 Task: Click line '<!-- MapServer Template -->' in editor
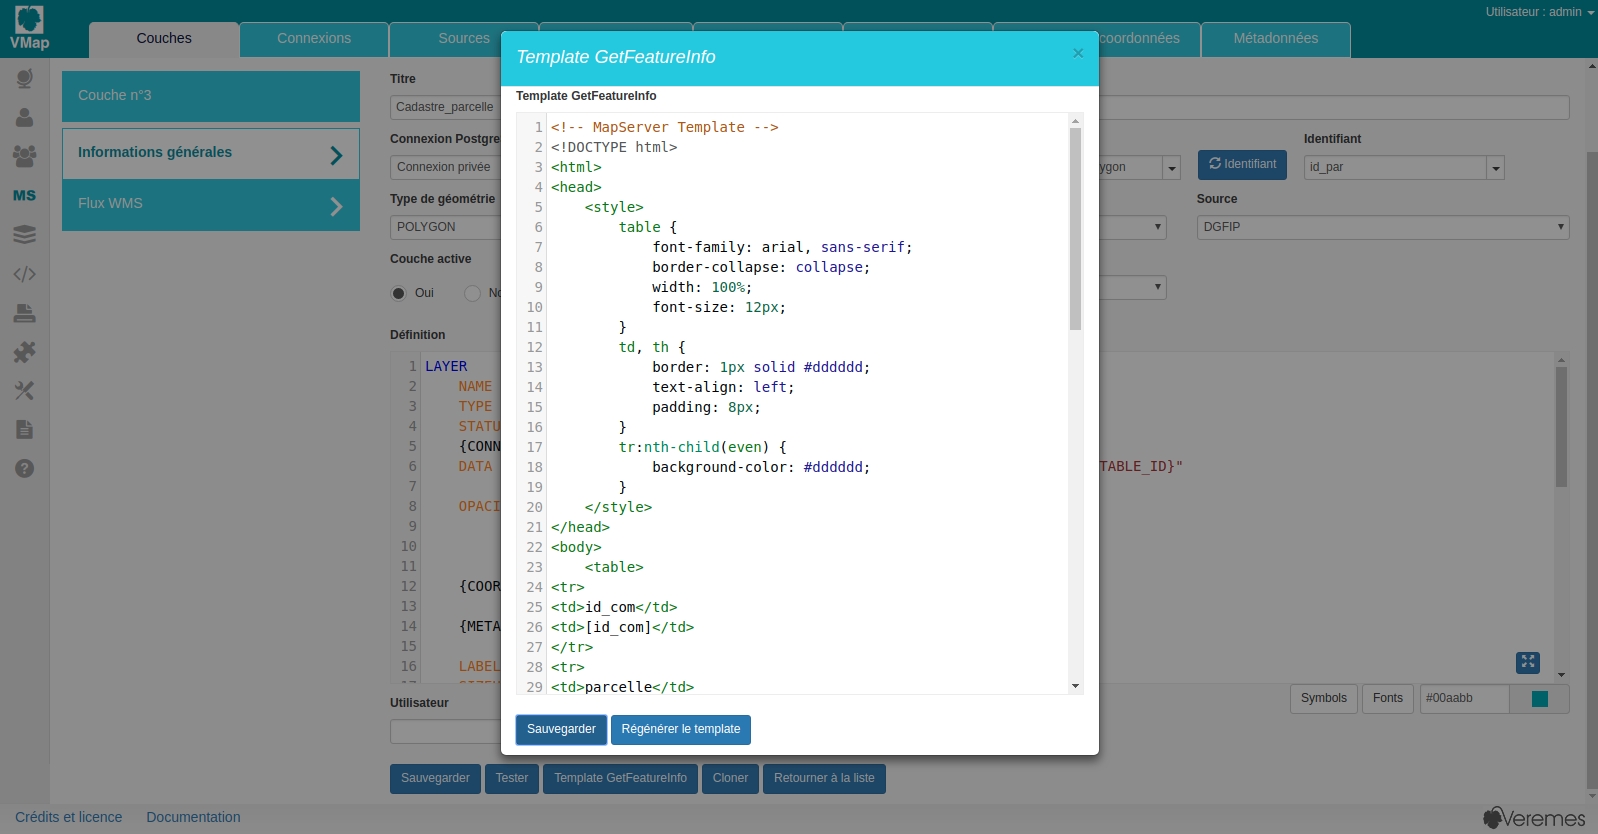[x=664, y=128]
